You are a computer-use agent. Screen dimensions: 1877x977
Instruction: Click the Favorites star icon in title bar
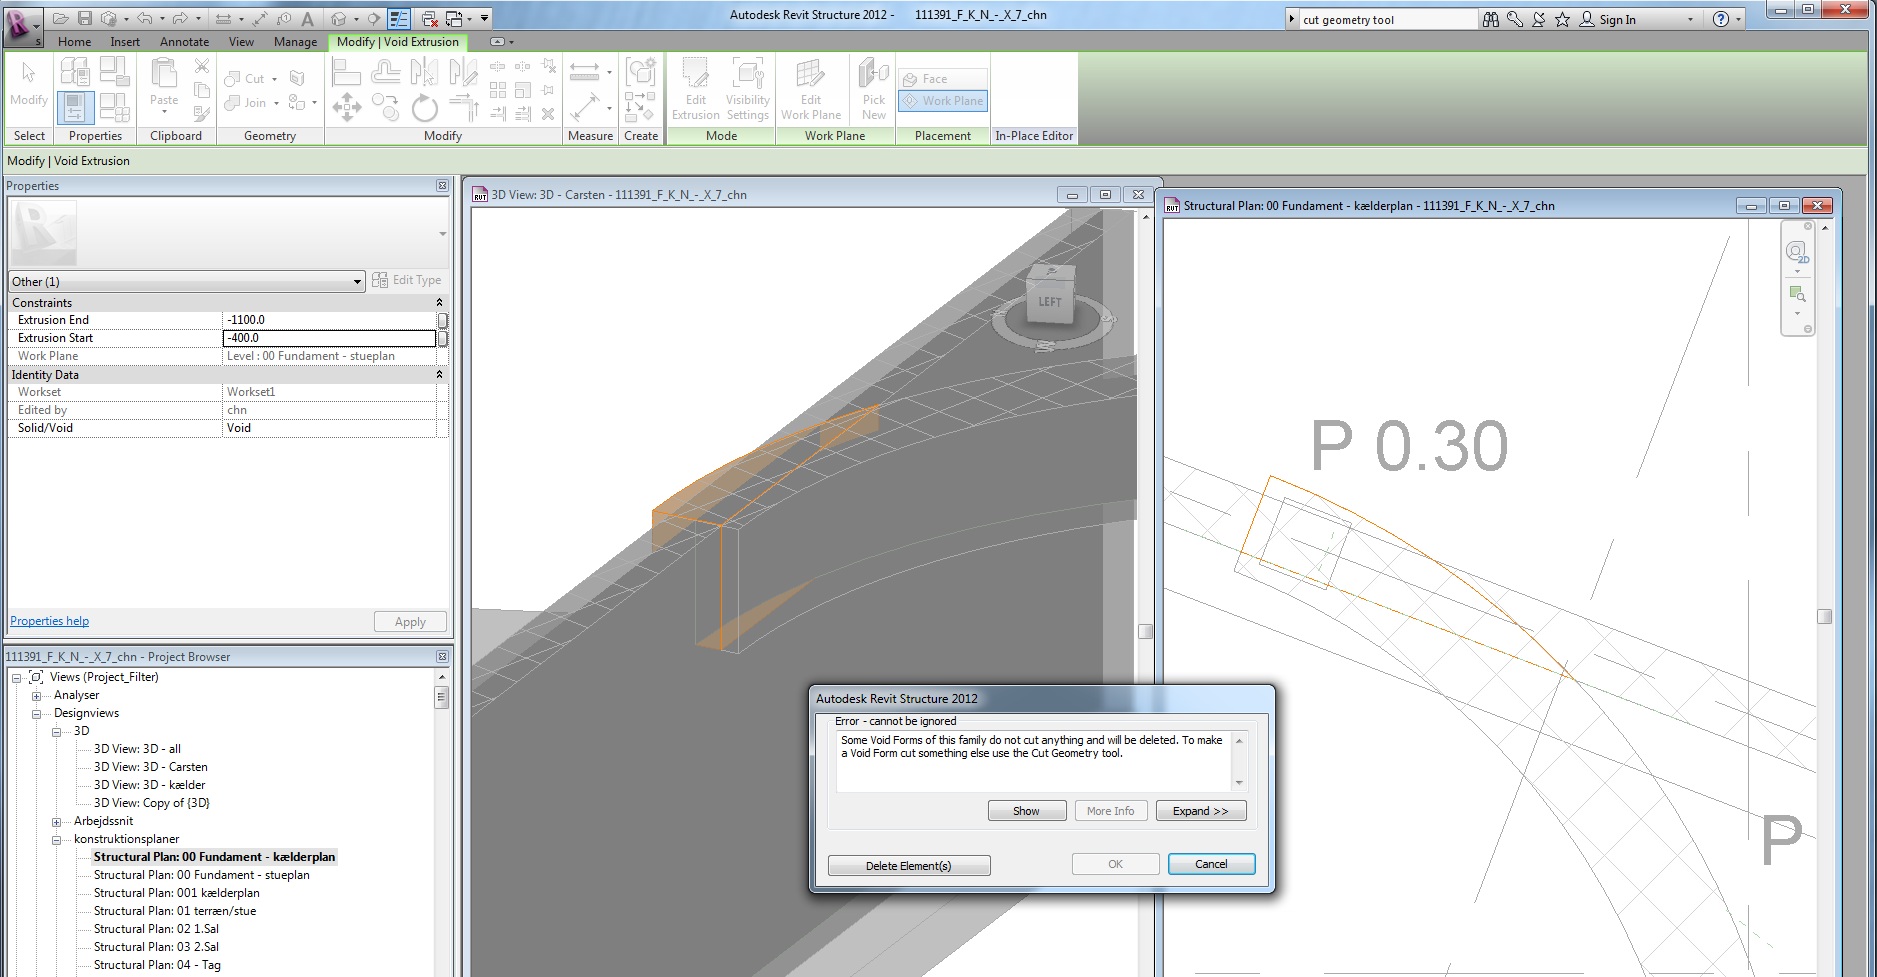pos(1562,19)
